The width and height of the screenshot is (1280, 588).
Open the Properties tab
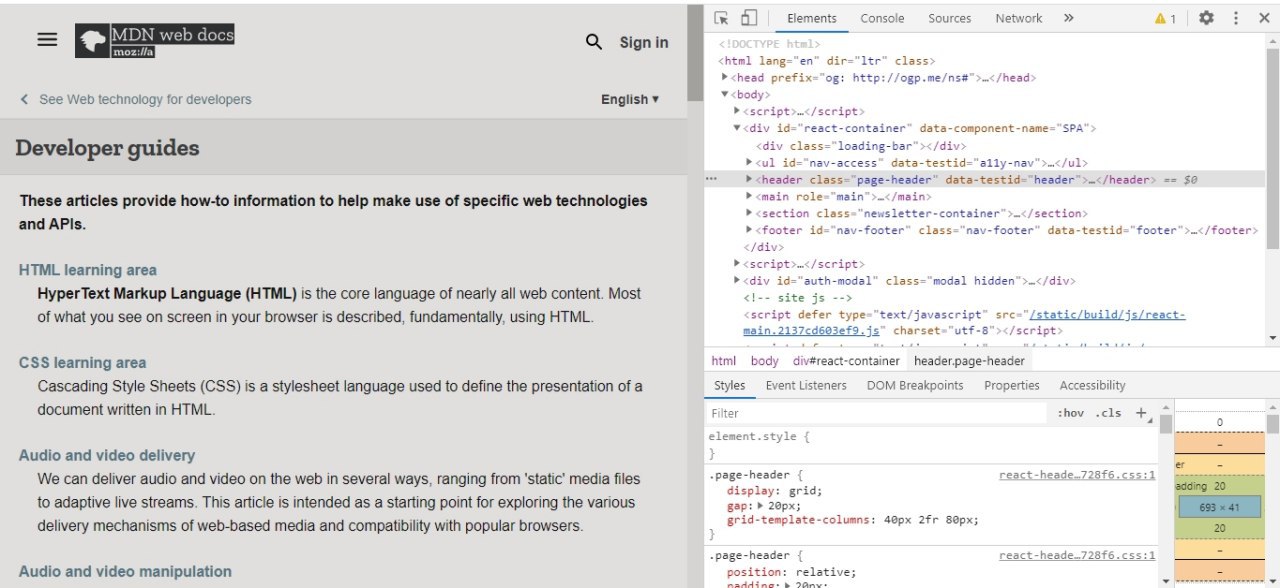pyautogui.click(x=1012, y=385)
